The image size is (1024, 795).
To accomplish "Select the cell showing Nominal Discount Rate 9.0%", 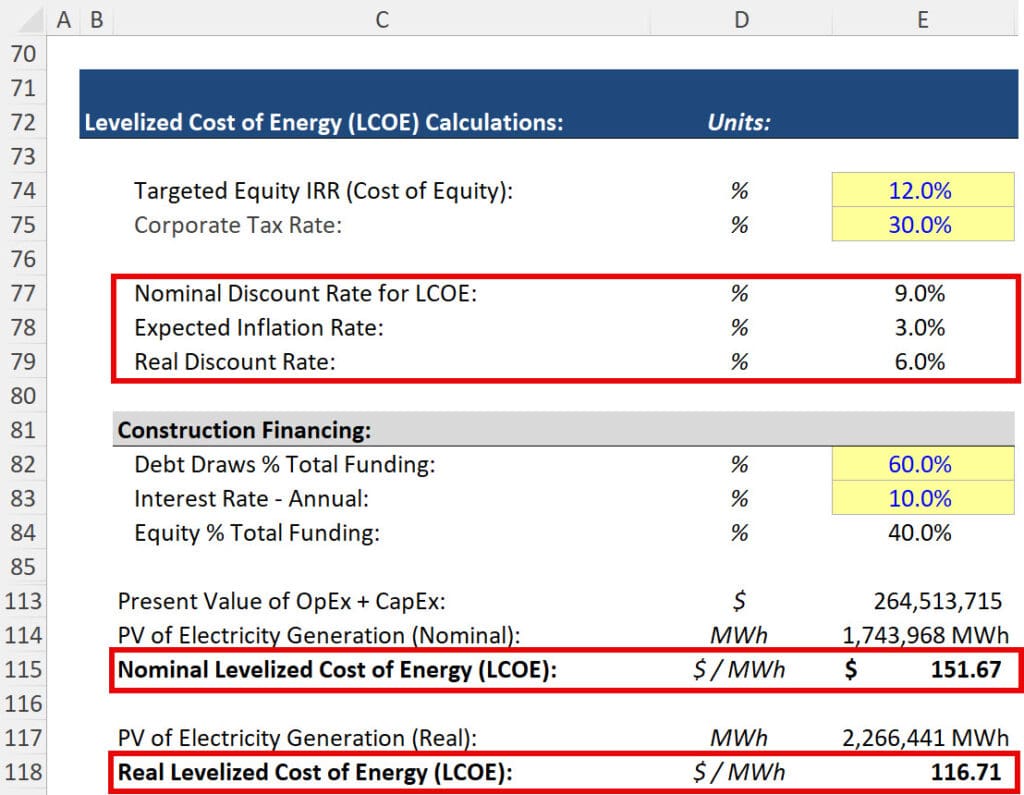I will pos(920,293).
